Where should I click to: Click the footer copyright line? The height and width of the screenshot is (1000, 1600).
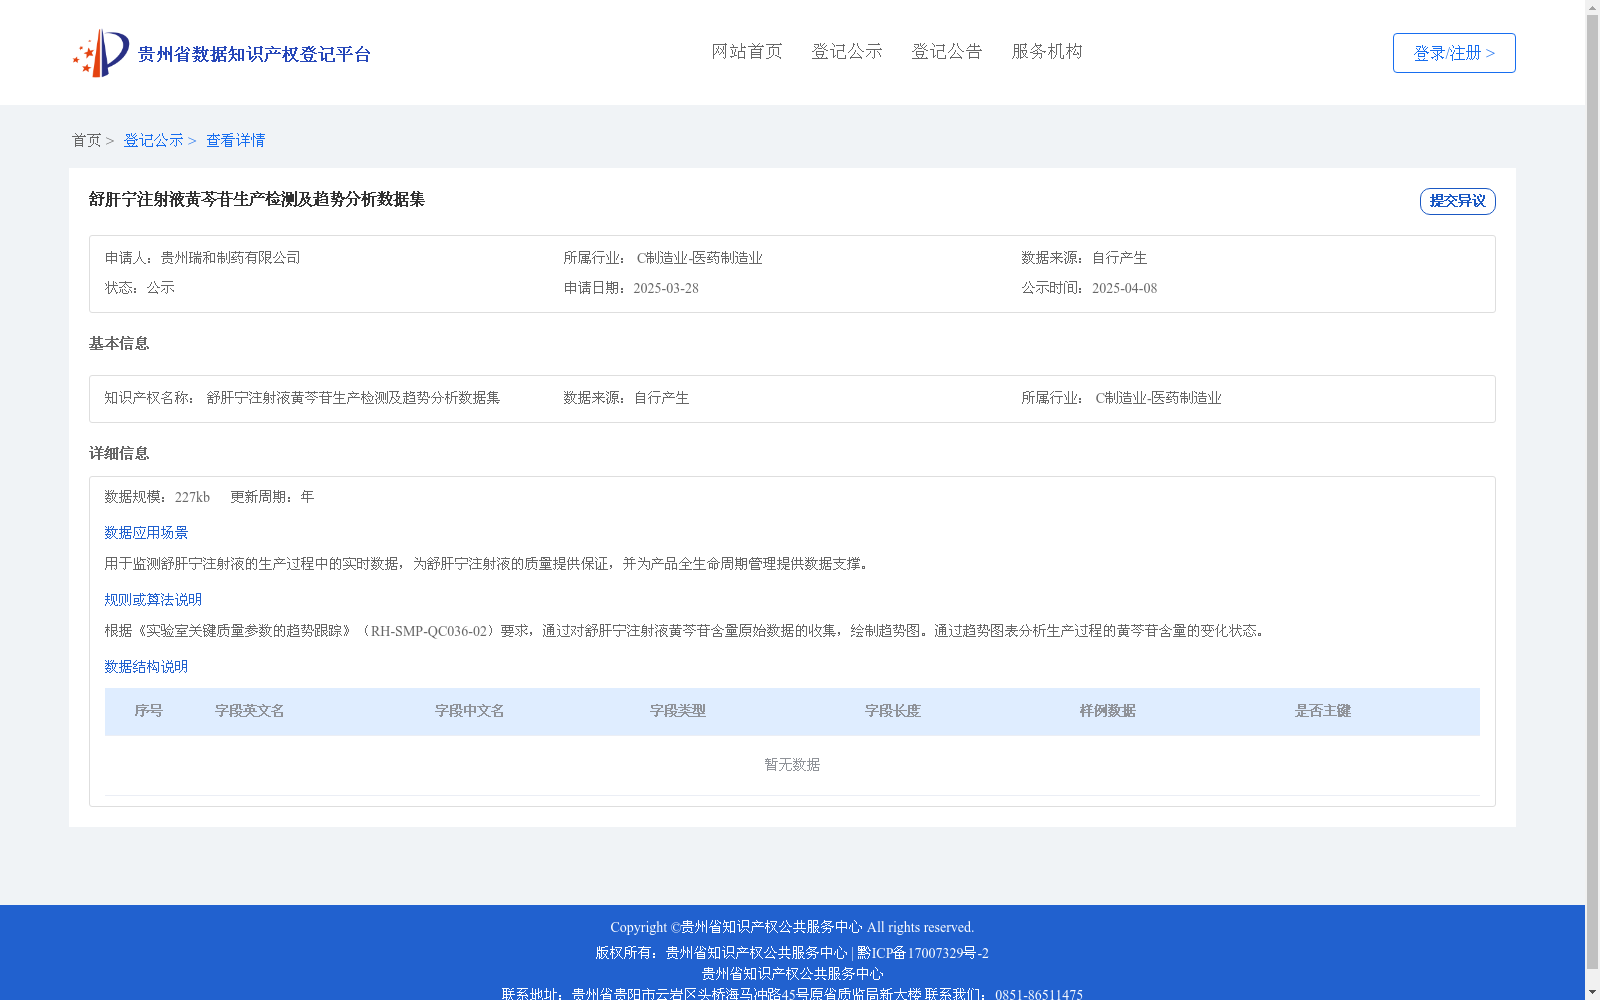coord(792,927)
